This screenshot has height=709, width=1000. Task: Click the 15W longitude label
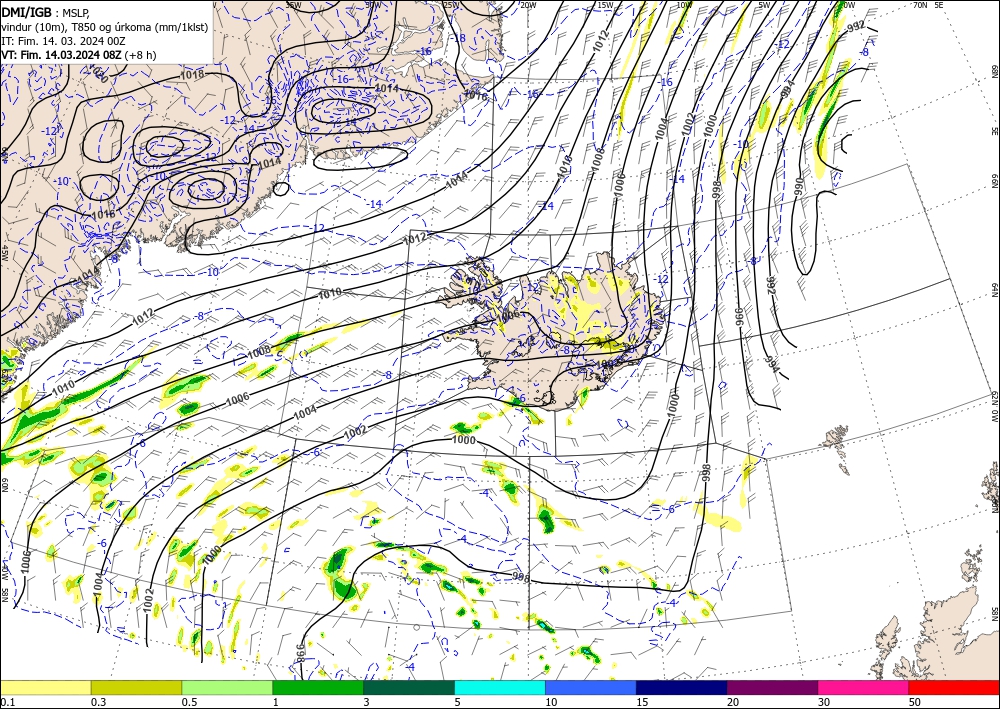[x=605, y=5]
